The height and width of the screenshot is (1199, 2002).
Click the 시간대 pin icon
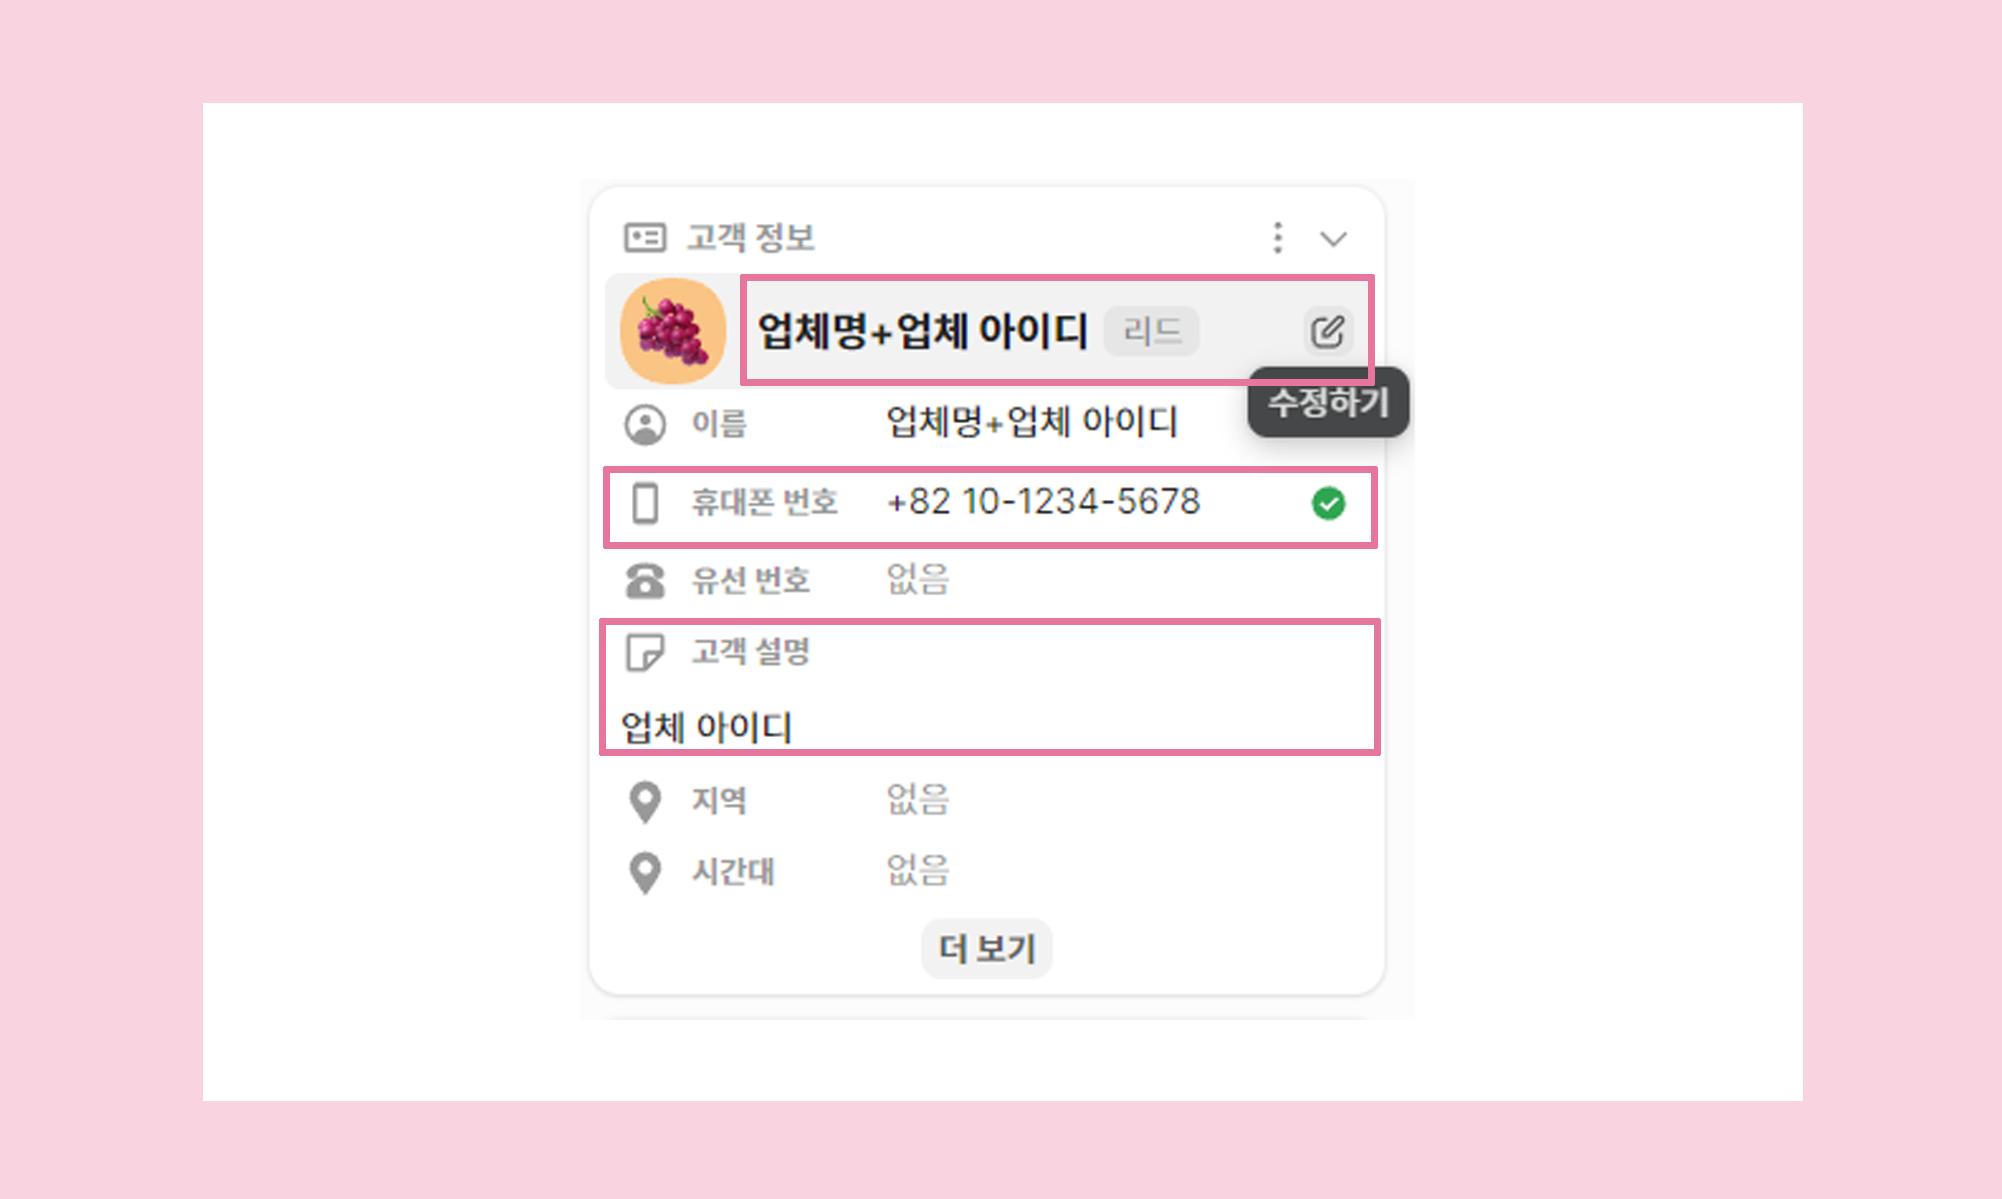[645, 872]
